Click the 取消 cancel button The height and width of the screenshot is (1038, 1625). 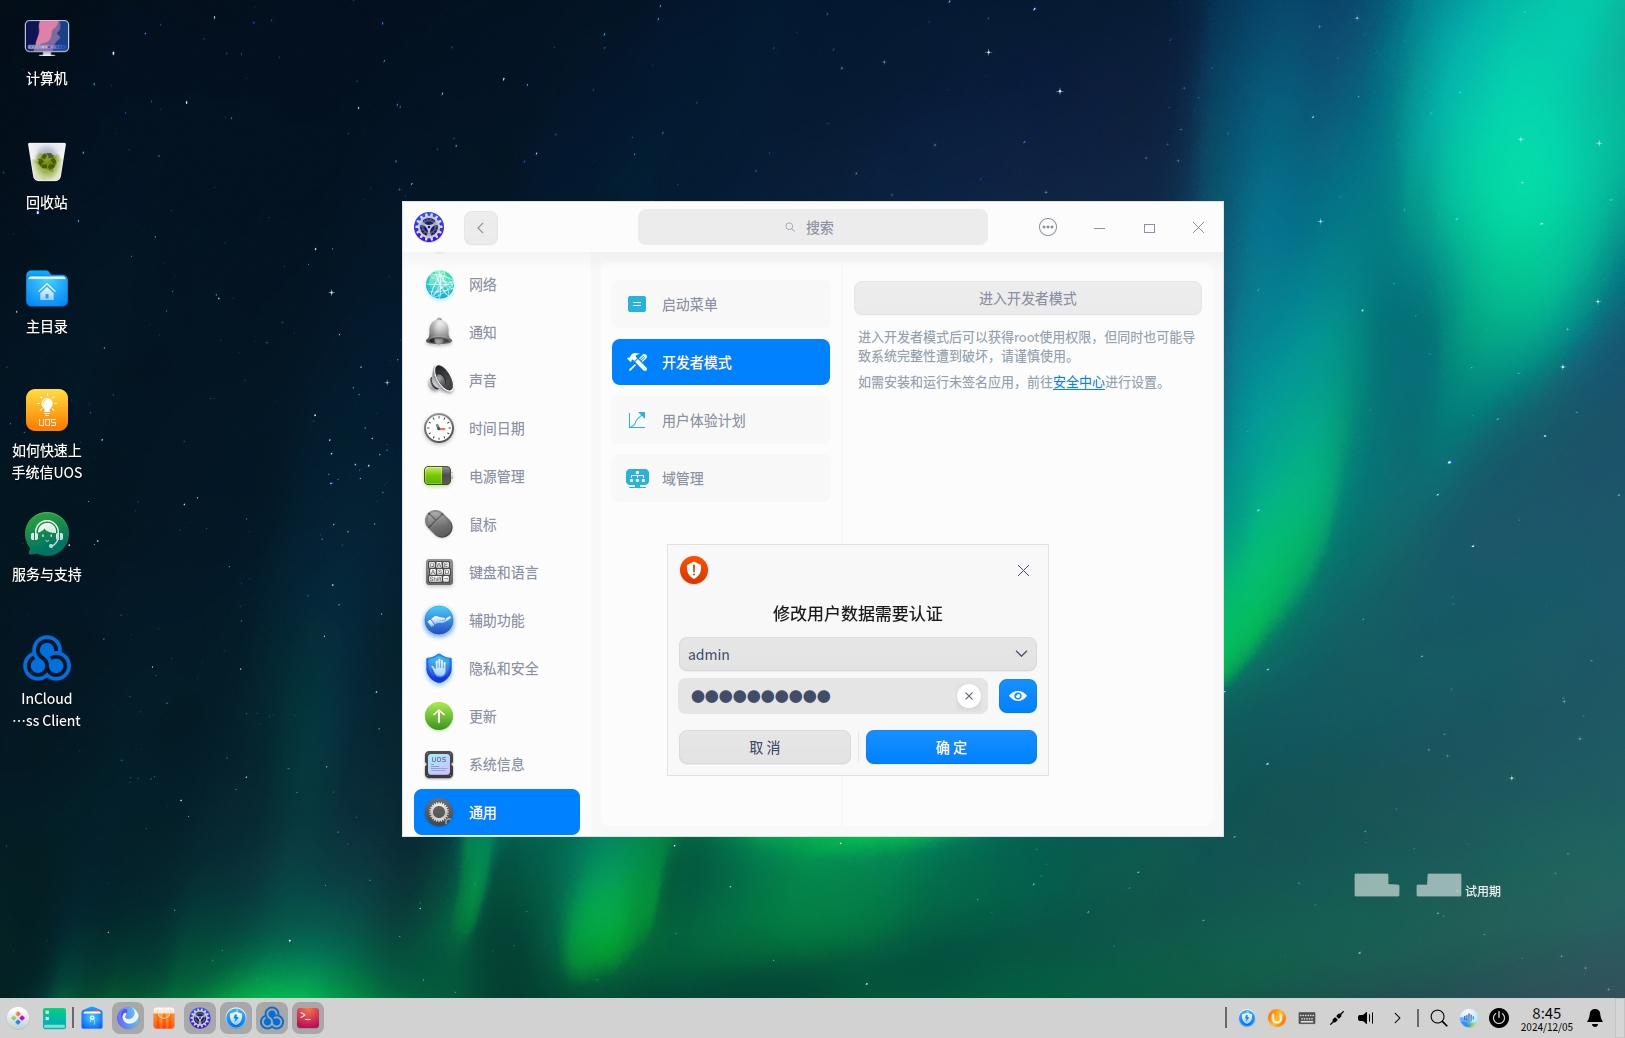tap(764, 747)
